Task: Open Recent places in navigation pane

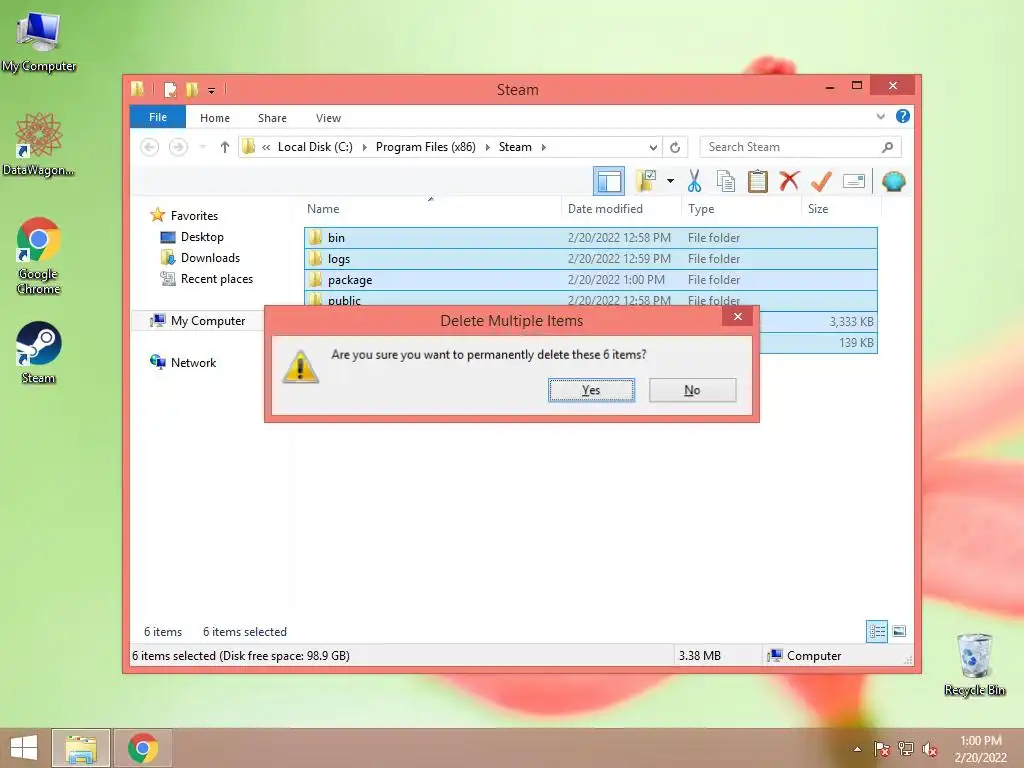Action: coord(216,279)
